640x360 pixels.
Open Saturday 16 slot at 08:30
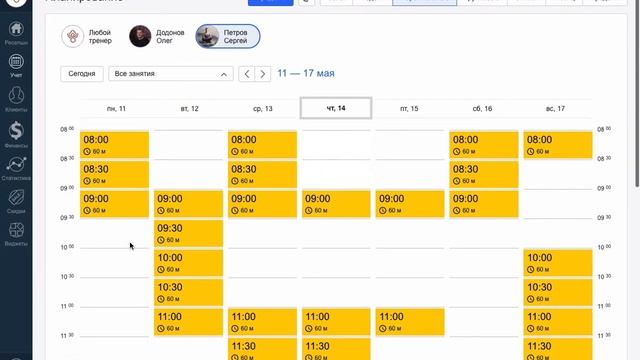(484, 174)
